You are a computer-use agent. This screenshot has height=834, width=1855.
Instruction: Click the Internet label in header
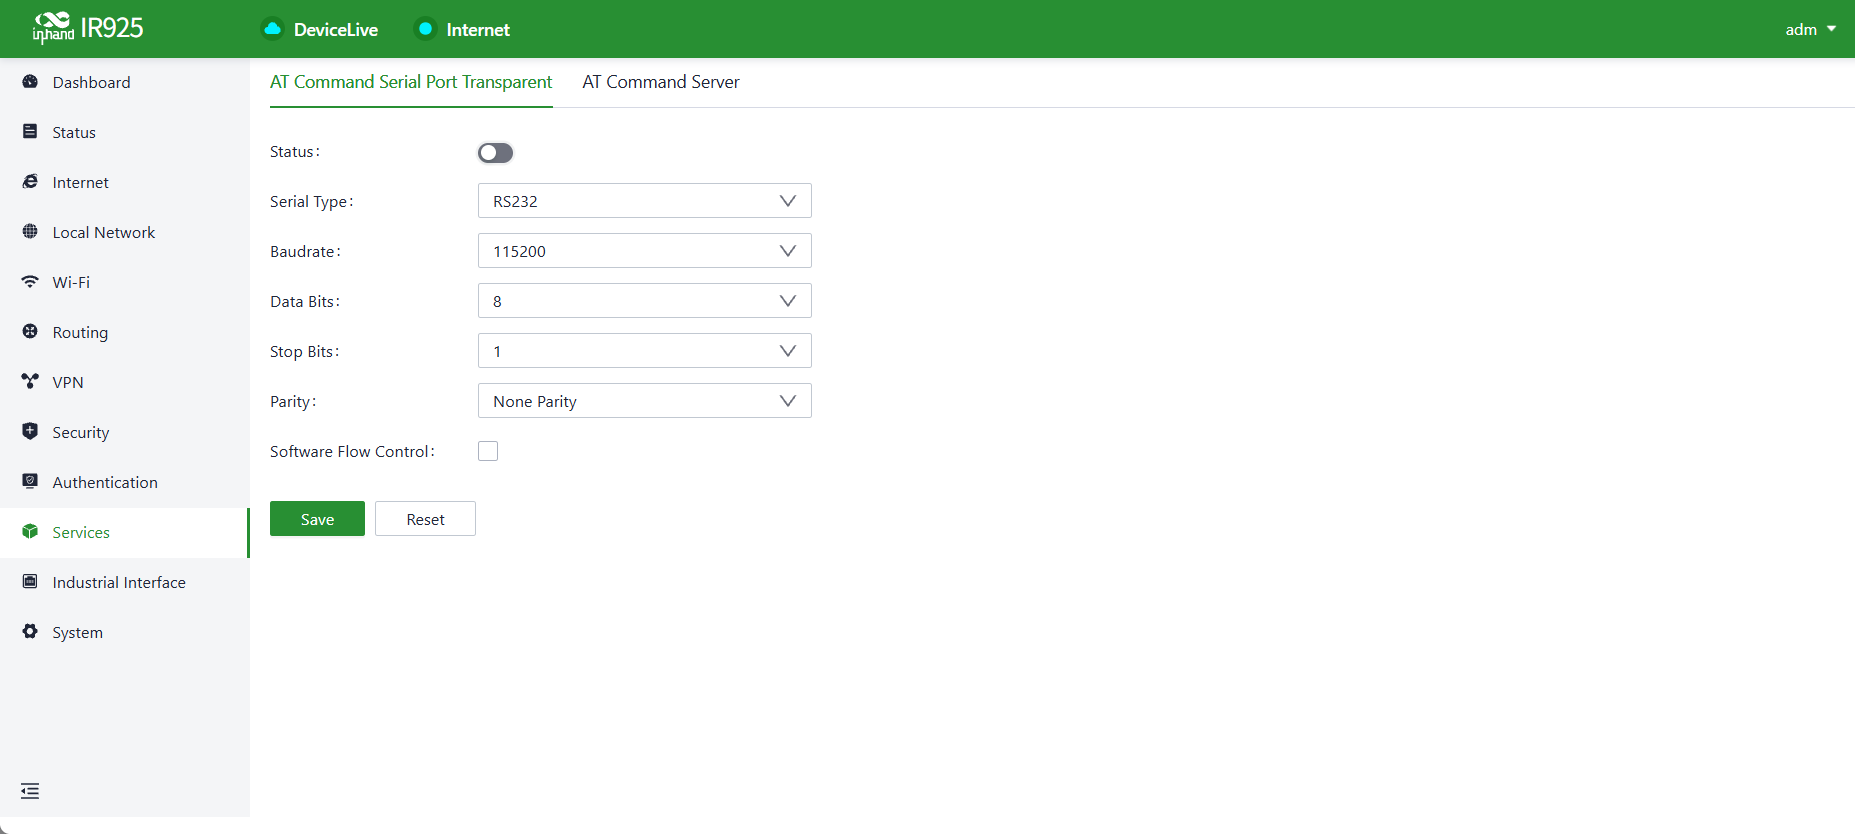coord(478,30)
